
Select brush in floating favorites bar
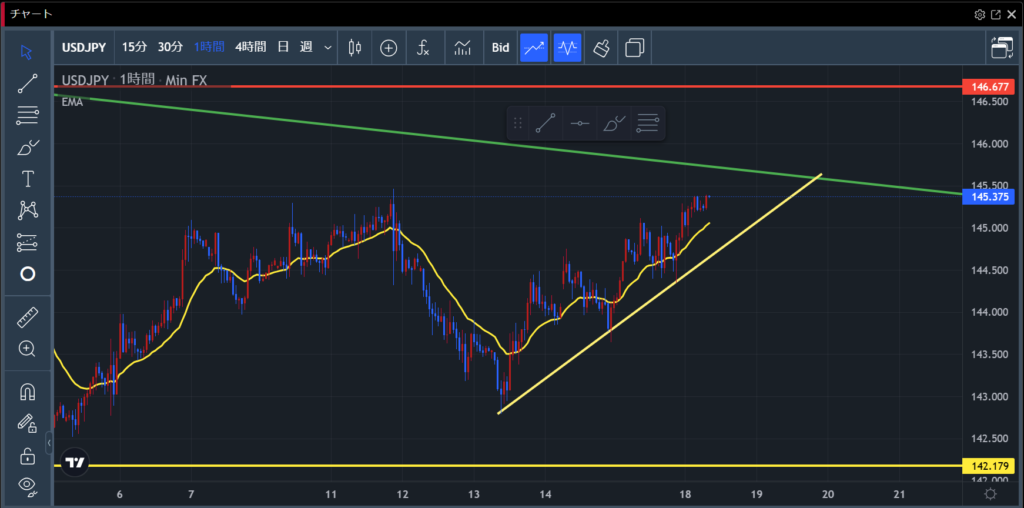614,123
